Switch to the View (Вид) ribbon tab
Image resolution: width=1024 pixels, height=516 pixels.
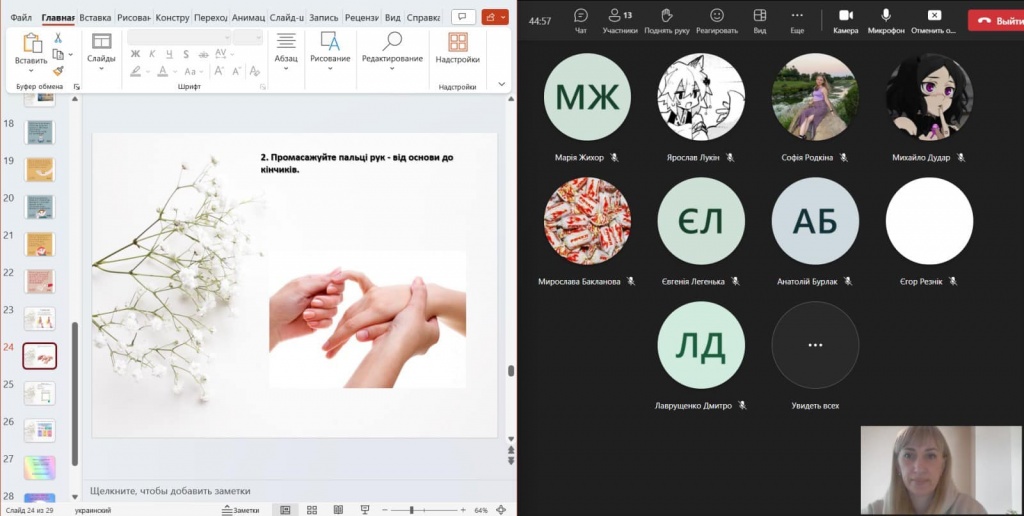pyautogui.click(x=393, y=17)
